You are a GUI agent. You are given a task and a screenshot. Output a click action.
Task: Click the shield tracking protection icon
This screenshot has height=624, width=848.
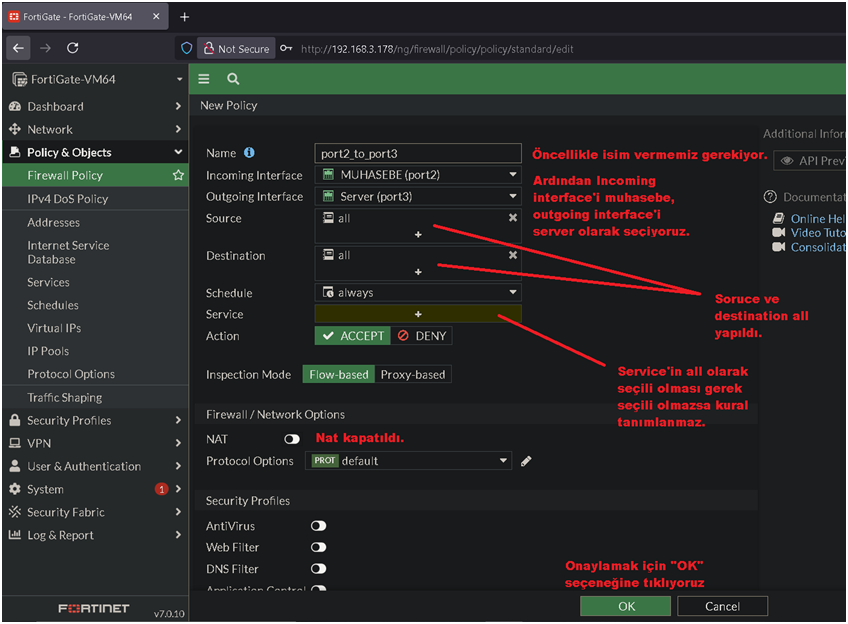187,49
